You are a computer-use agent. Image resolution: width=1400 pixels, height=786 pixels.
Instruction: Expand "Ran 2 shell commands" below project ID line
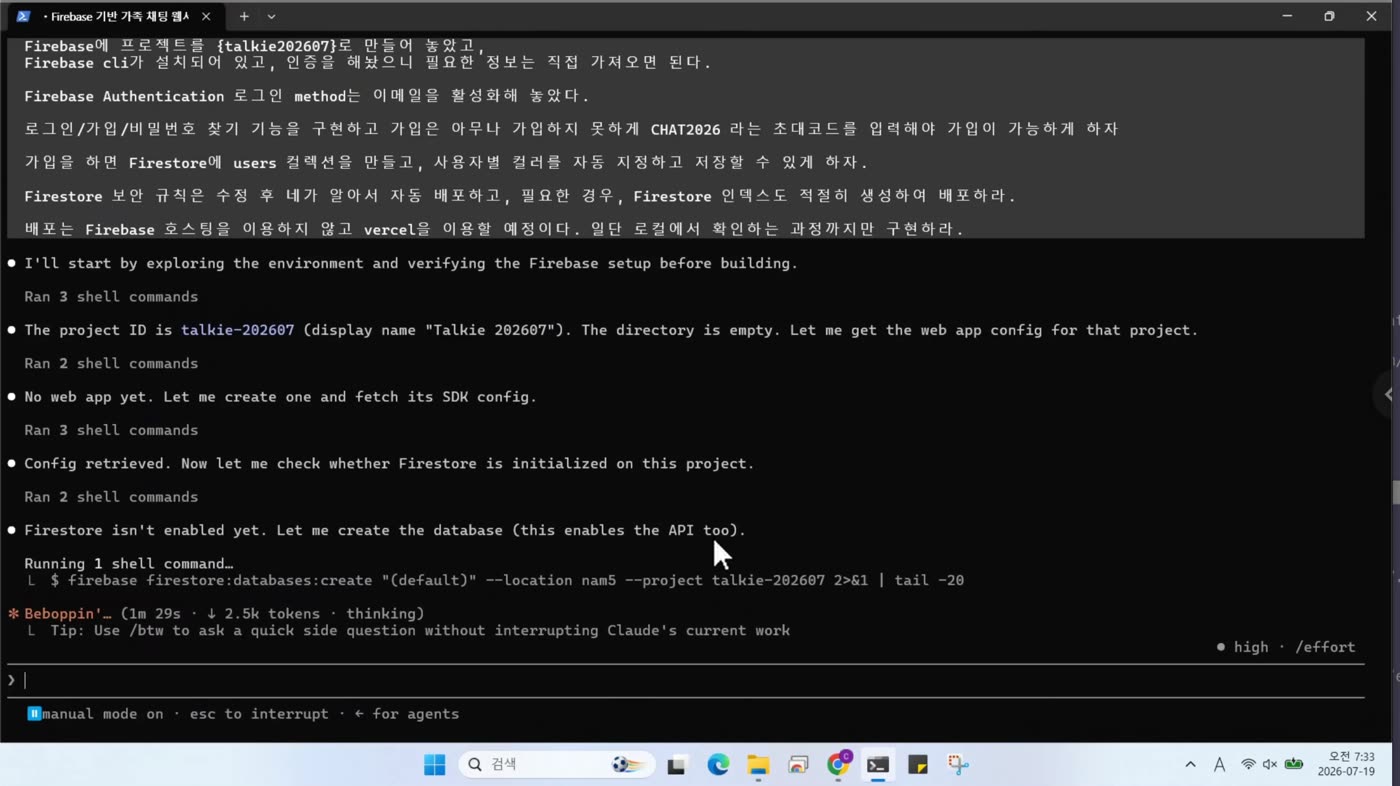pos(111,363)
